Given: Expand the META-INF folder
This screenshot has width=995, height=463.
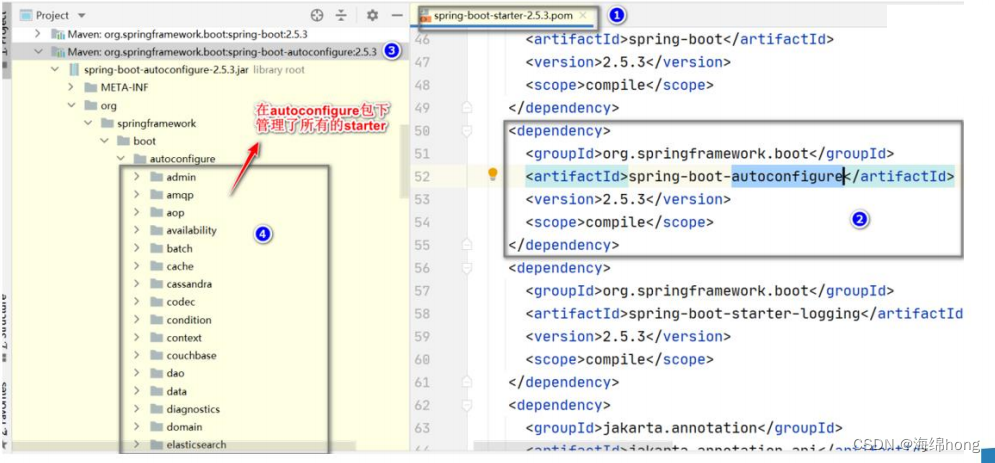Looking at the screenshot, I should [x=71, y=88].
